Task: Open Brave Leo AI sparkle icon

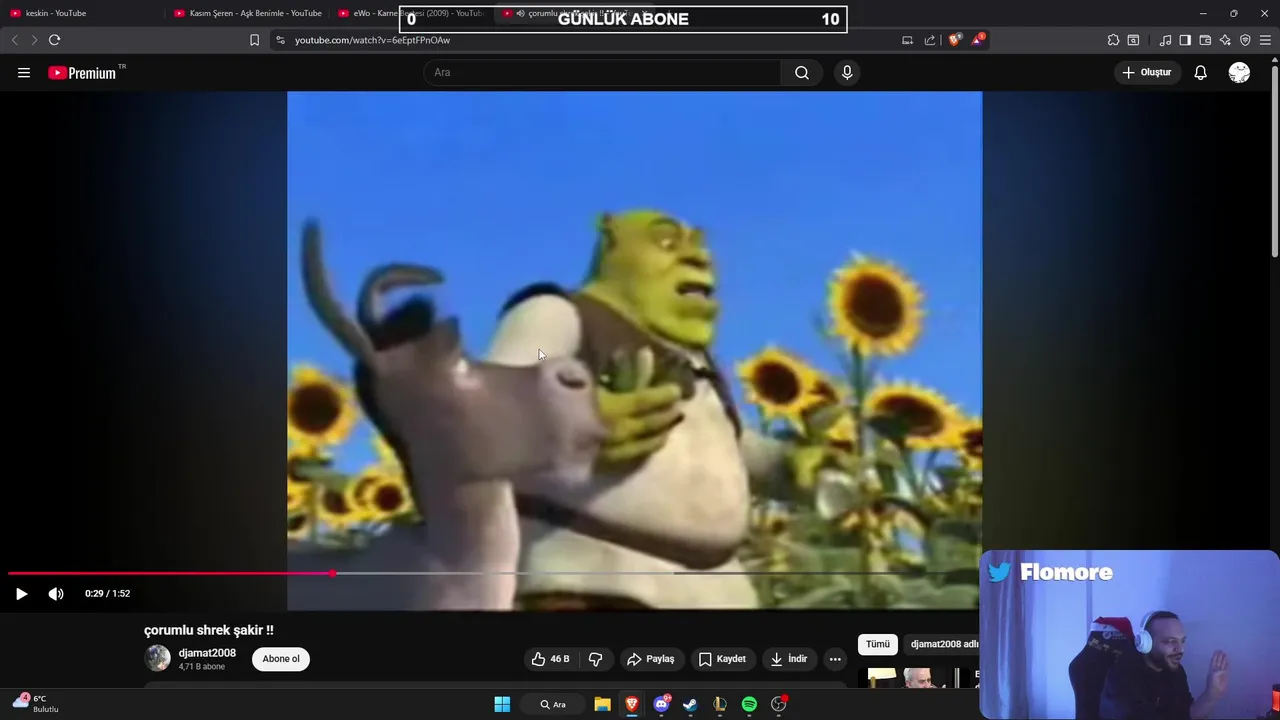Action: (1225, 40)
